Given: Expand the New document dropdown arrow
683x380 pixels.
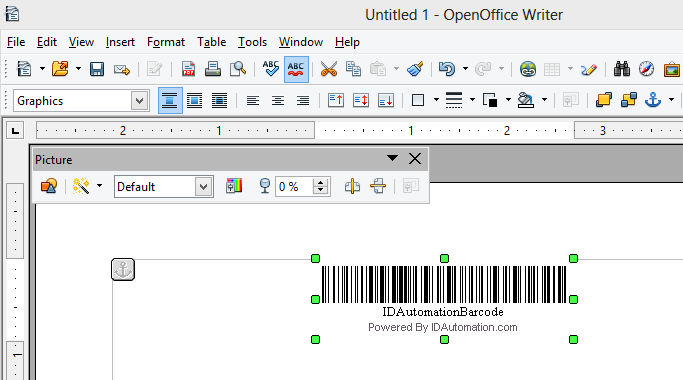Looking at the screenshot, I should 42,69.
